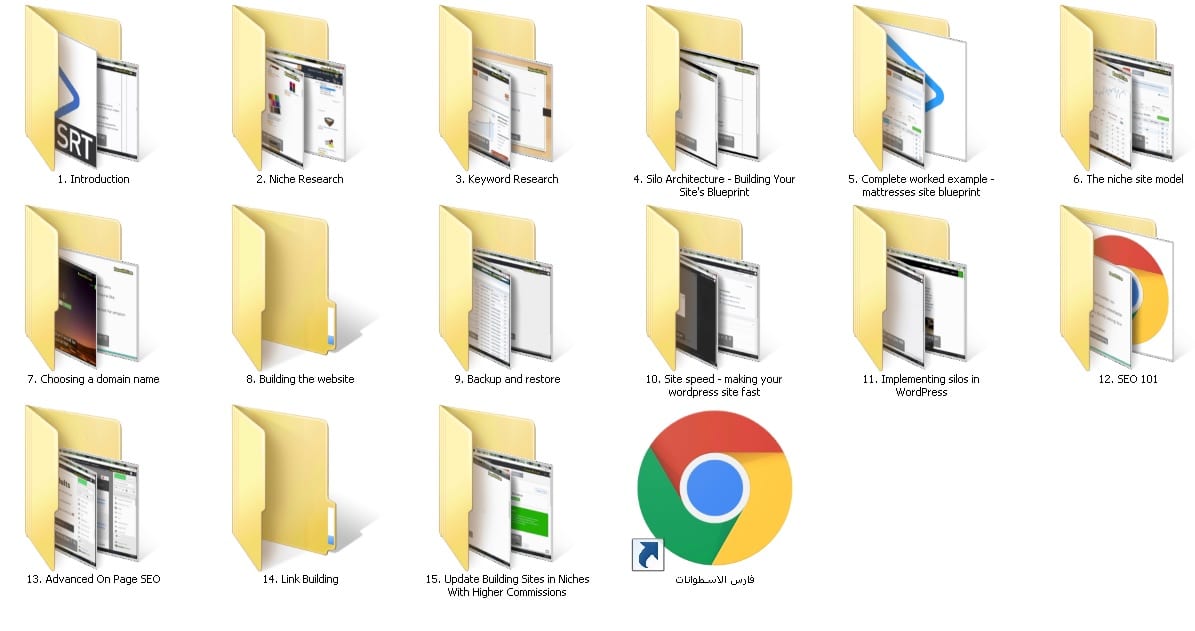
Task: Select the Chrome shortcut icon
Action: point(714,490)
